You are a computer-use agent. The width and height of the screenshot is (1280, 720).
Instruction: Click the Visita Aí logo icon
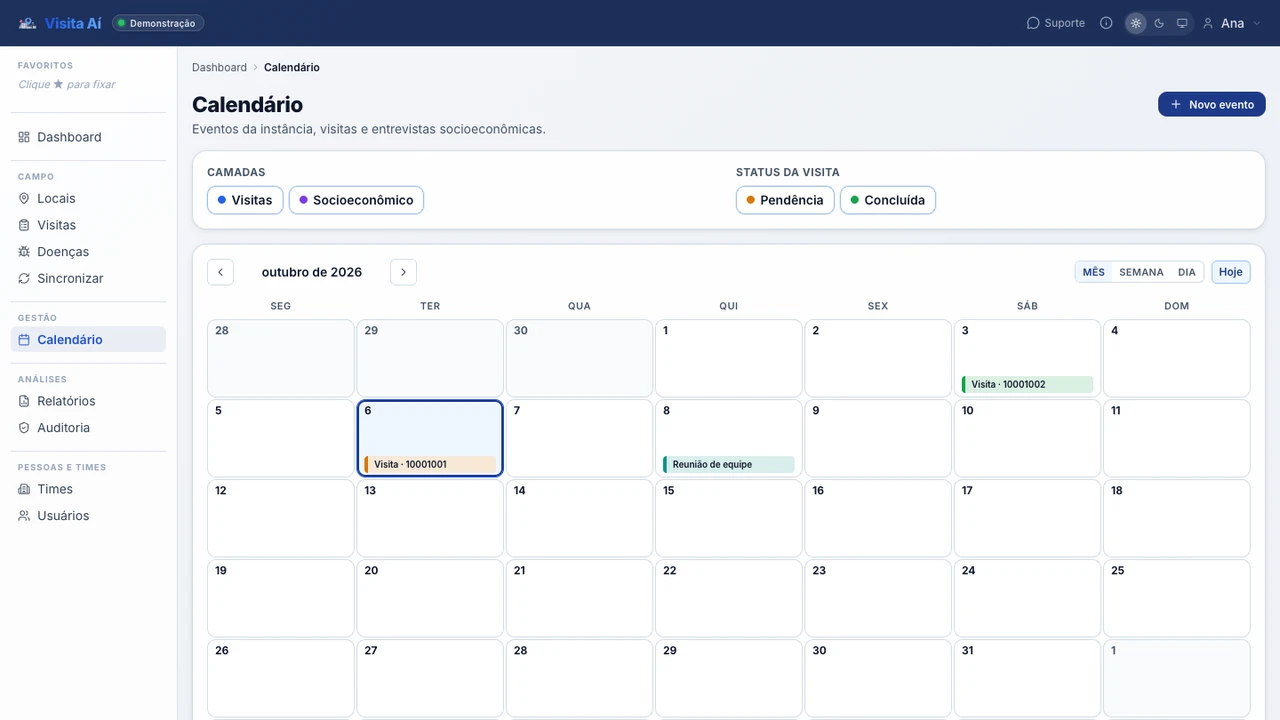[x=27, y=23]
